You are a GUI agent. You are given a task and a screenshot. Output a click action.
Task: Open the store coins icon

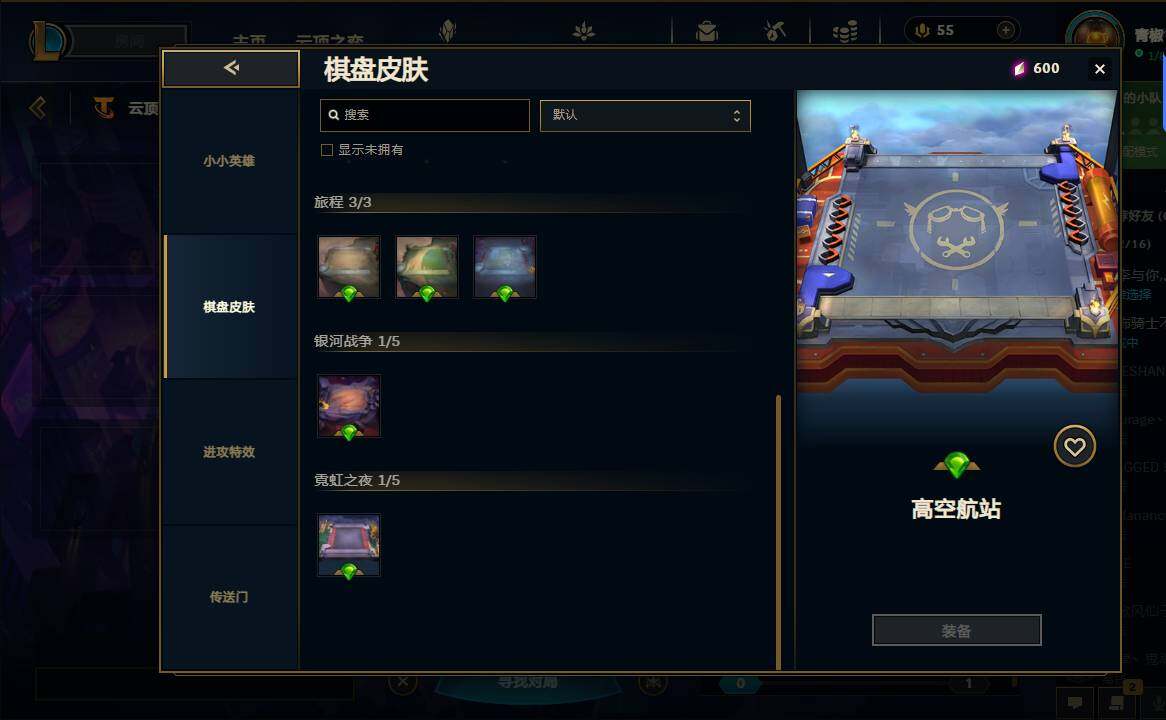click(845, 31)
